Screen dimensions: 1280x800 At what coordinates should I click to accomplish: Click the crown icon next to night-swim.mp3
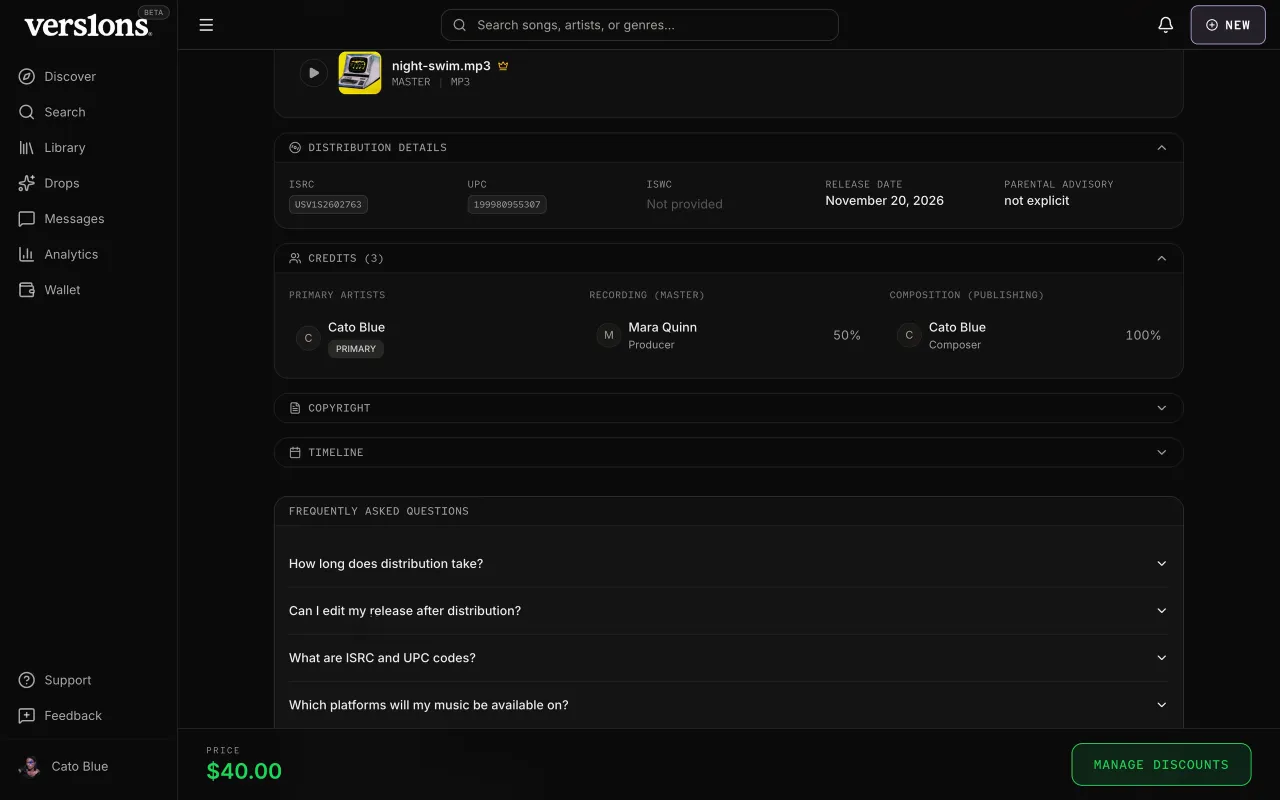click(x=503, y=66)
